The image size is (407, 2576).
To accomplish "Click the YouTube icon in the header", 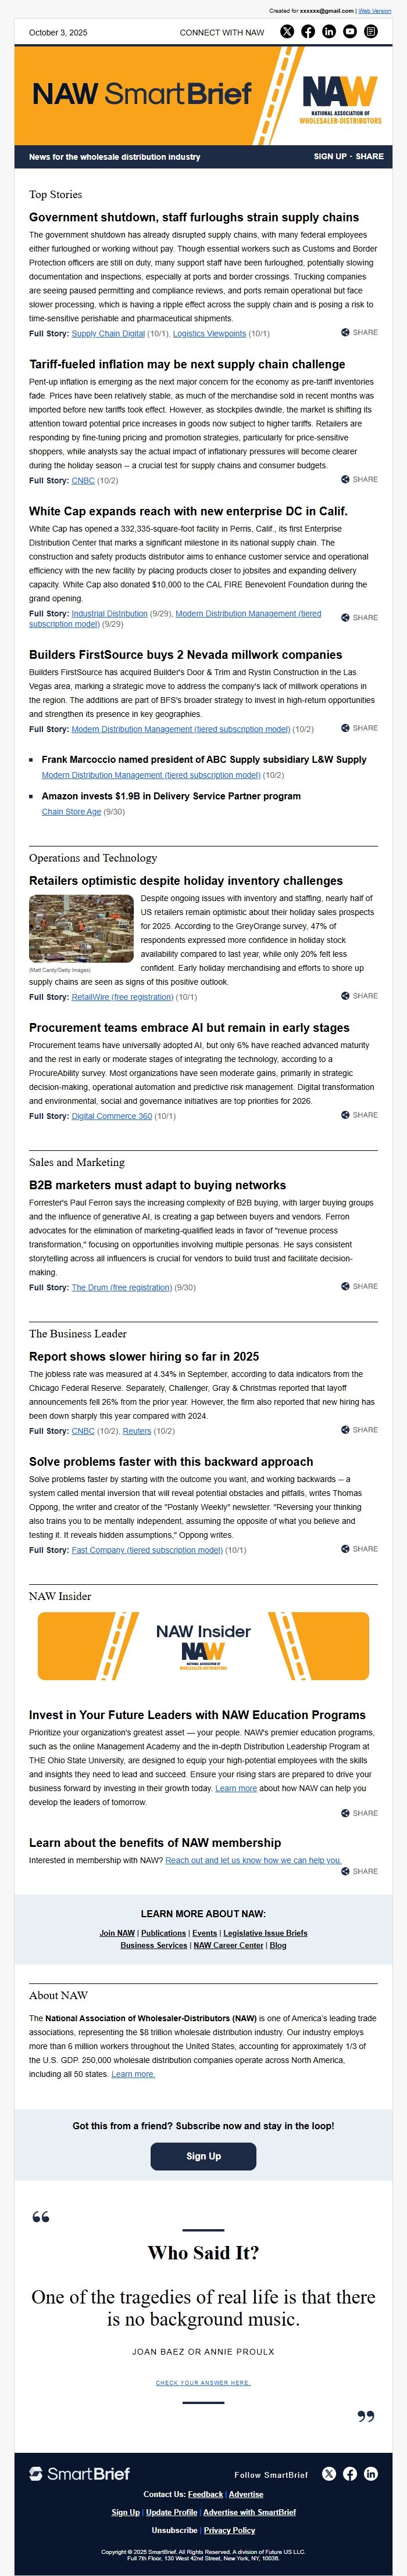I will 350,32.
